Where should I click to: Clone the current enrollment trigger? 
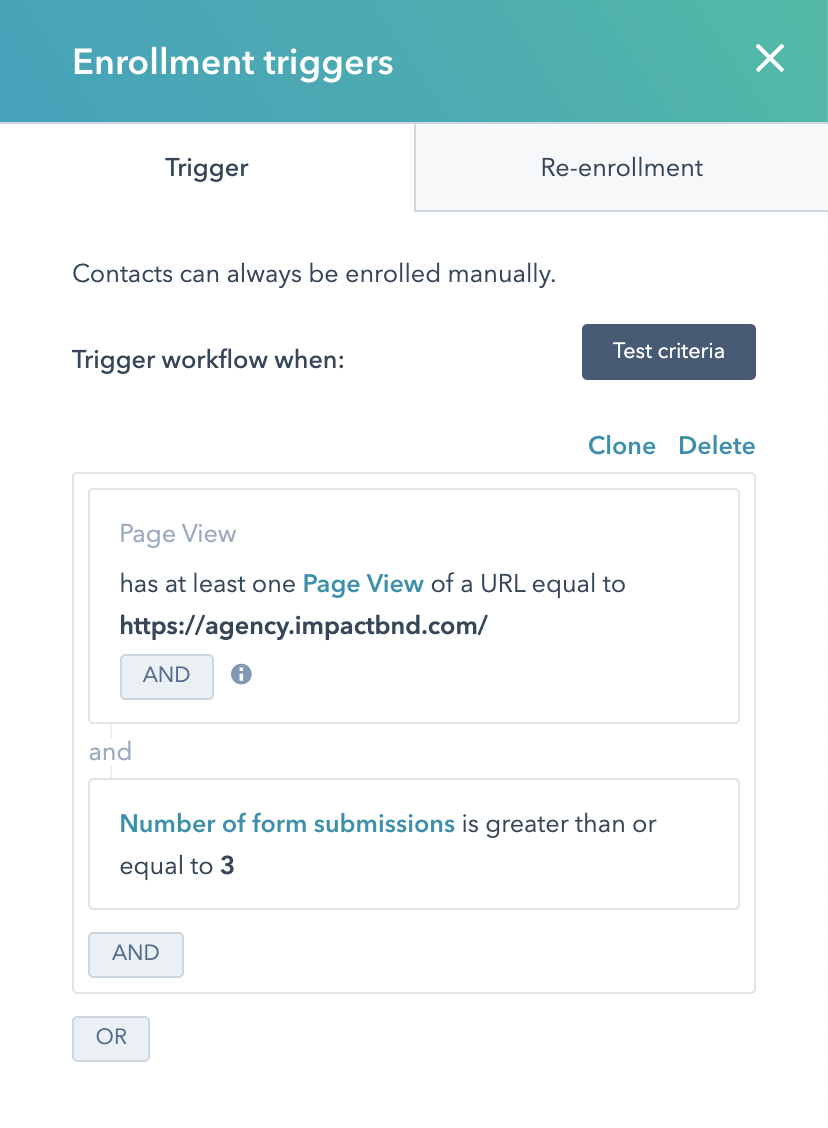[x=622, y=445]
